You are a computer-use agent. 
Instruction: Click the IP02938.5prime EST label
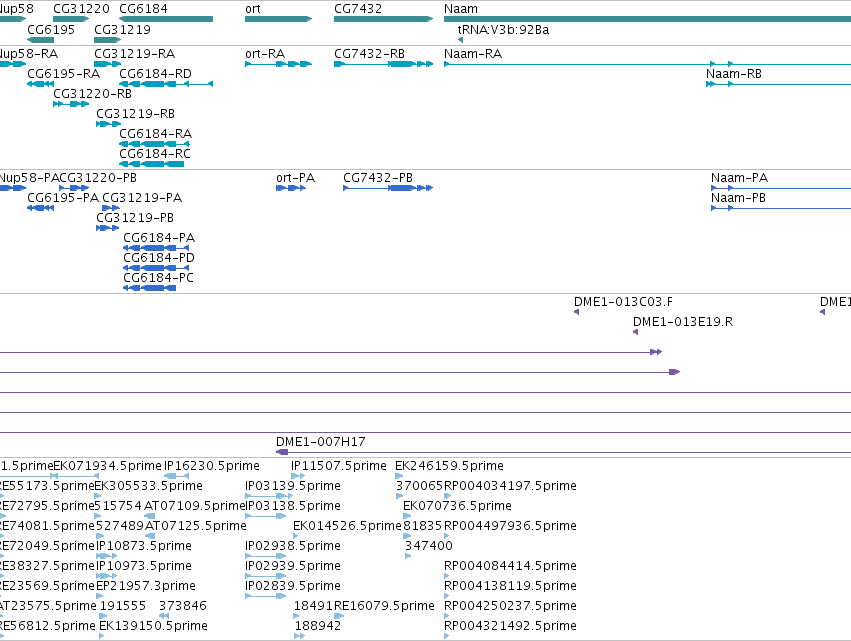point(293,546)
